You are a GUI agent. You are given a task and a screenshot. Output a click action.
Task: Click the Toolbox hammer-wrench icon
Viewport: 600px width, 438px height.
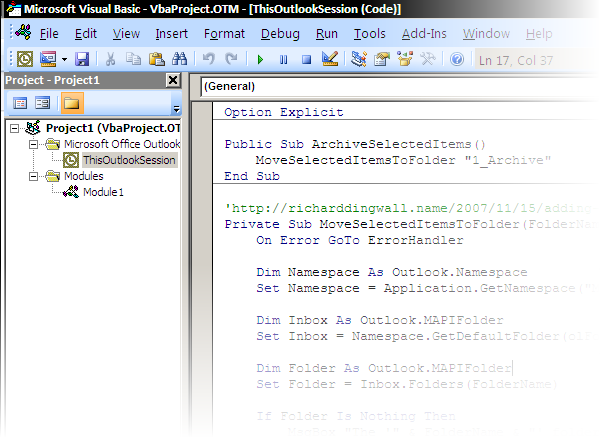[428, 59]
